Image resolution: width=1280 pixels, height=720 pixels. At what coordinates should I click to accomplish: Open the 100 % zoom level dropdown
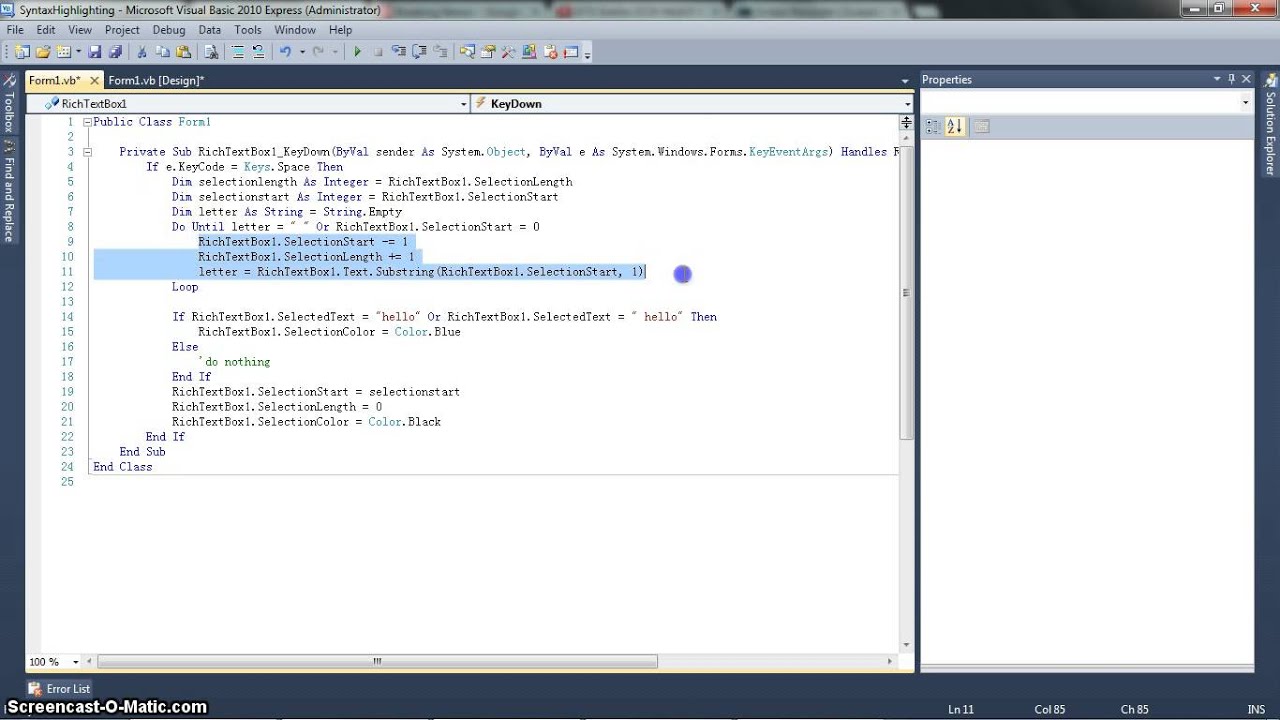(x=78, y=662)
